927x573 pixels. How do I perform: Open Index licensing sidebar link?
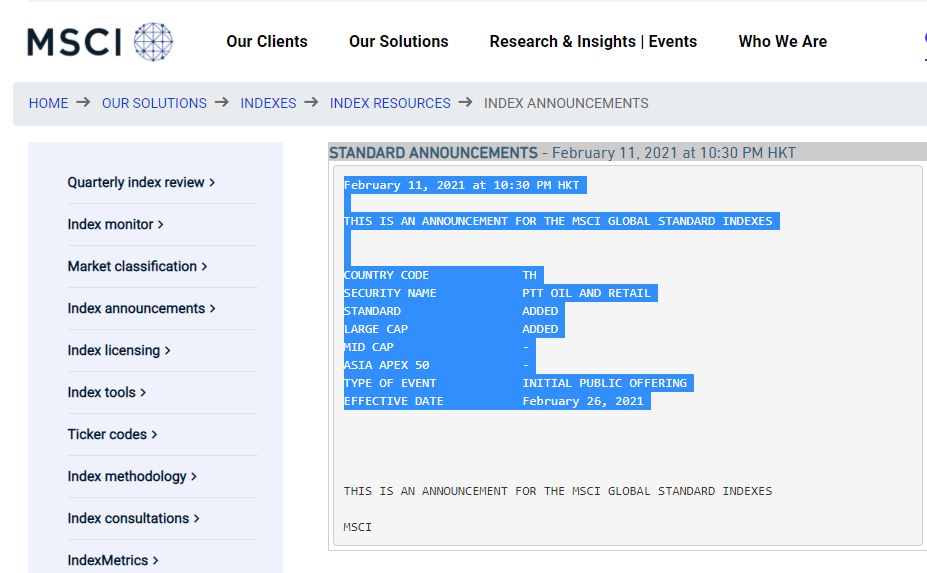click(119, 350)
